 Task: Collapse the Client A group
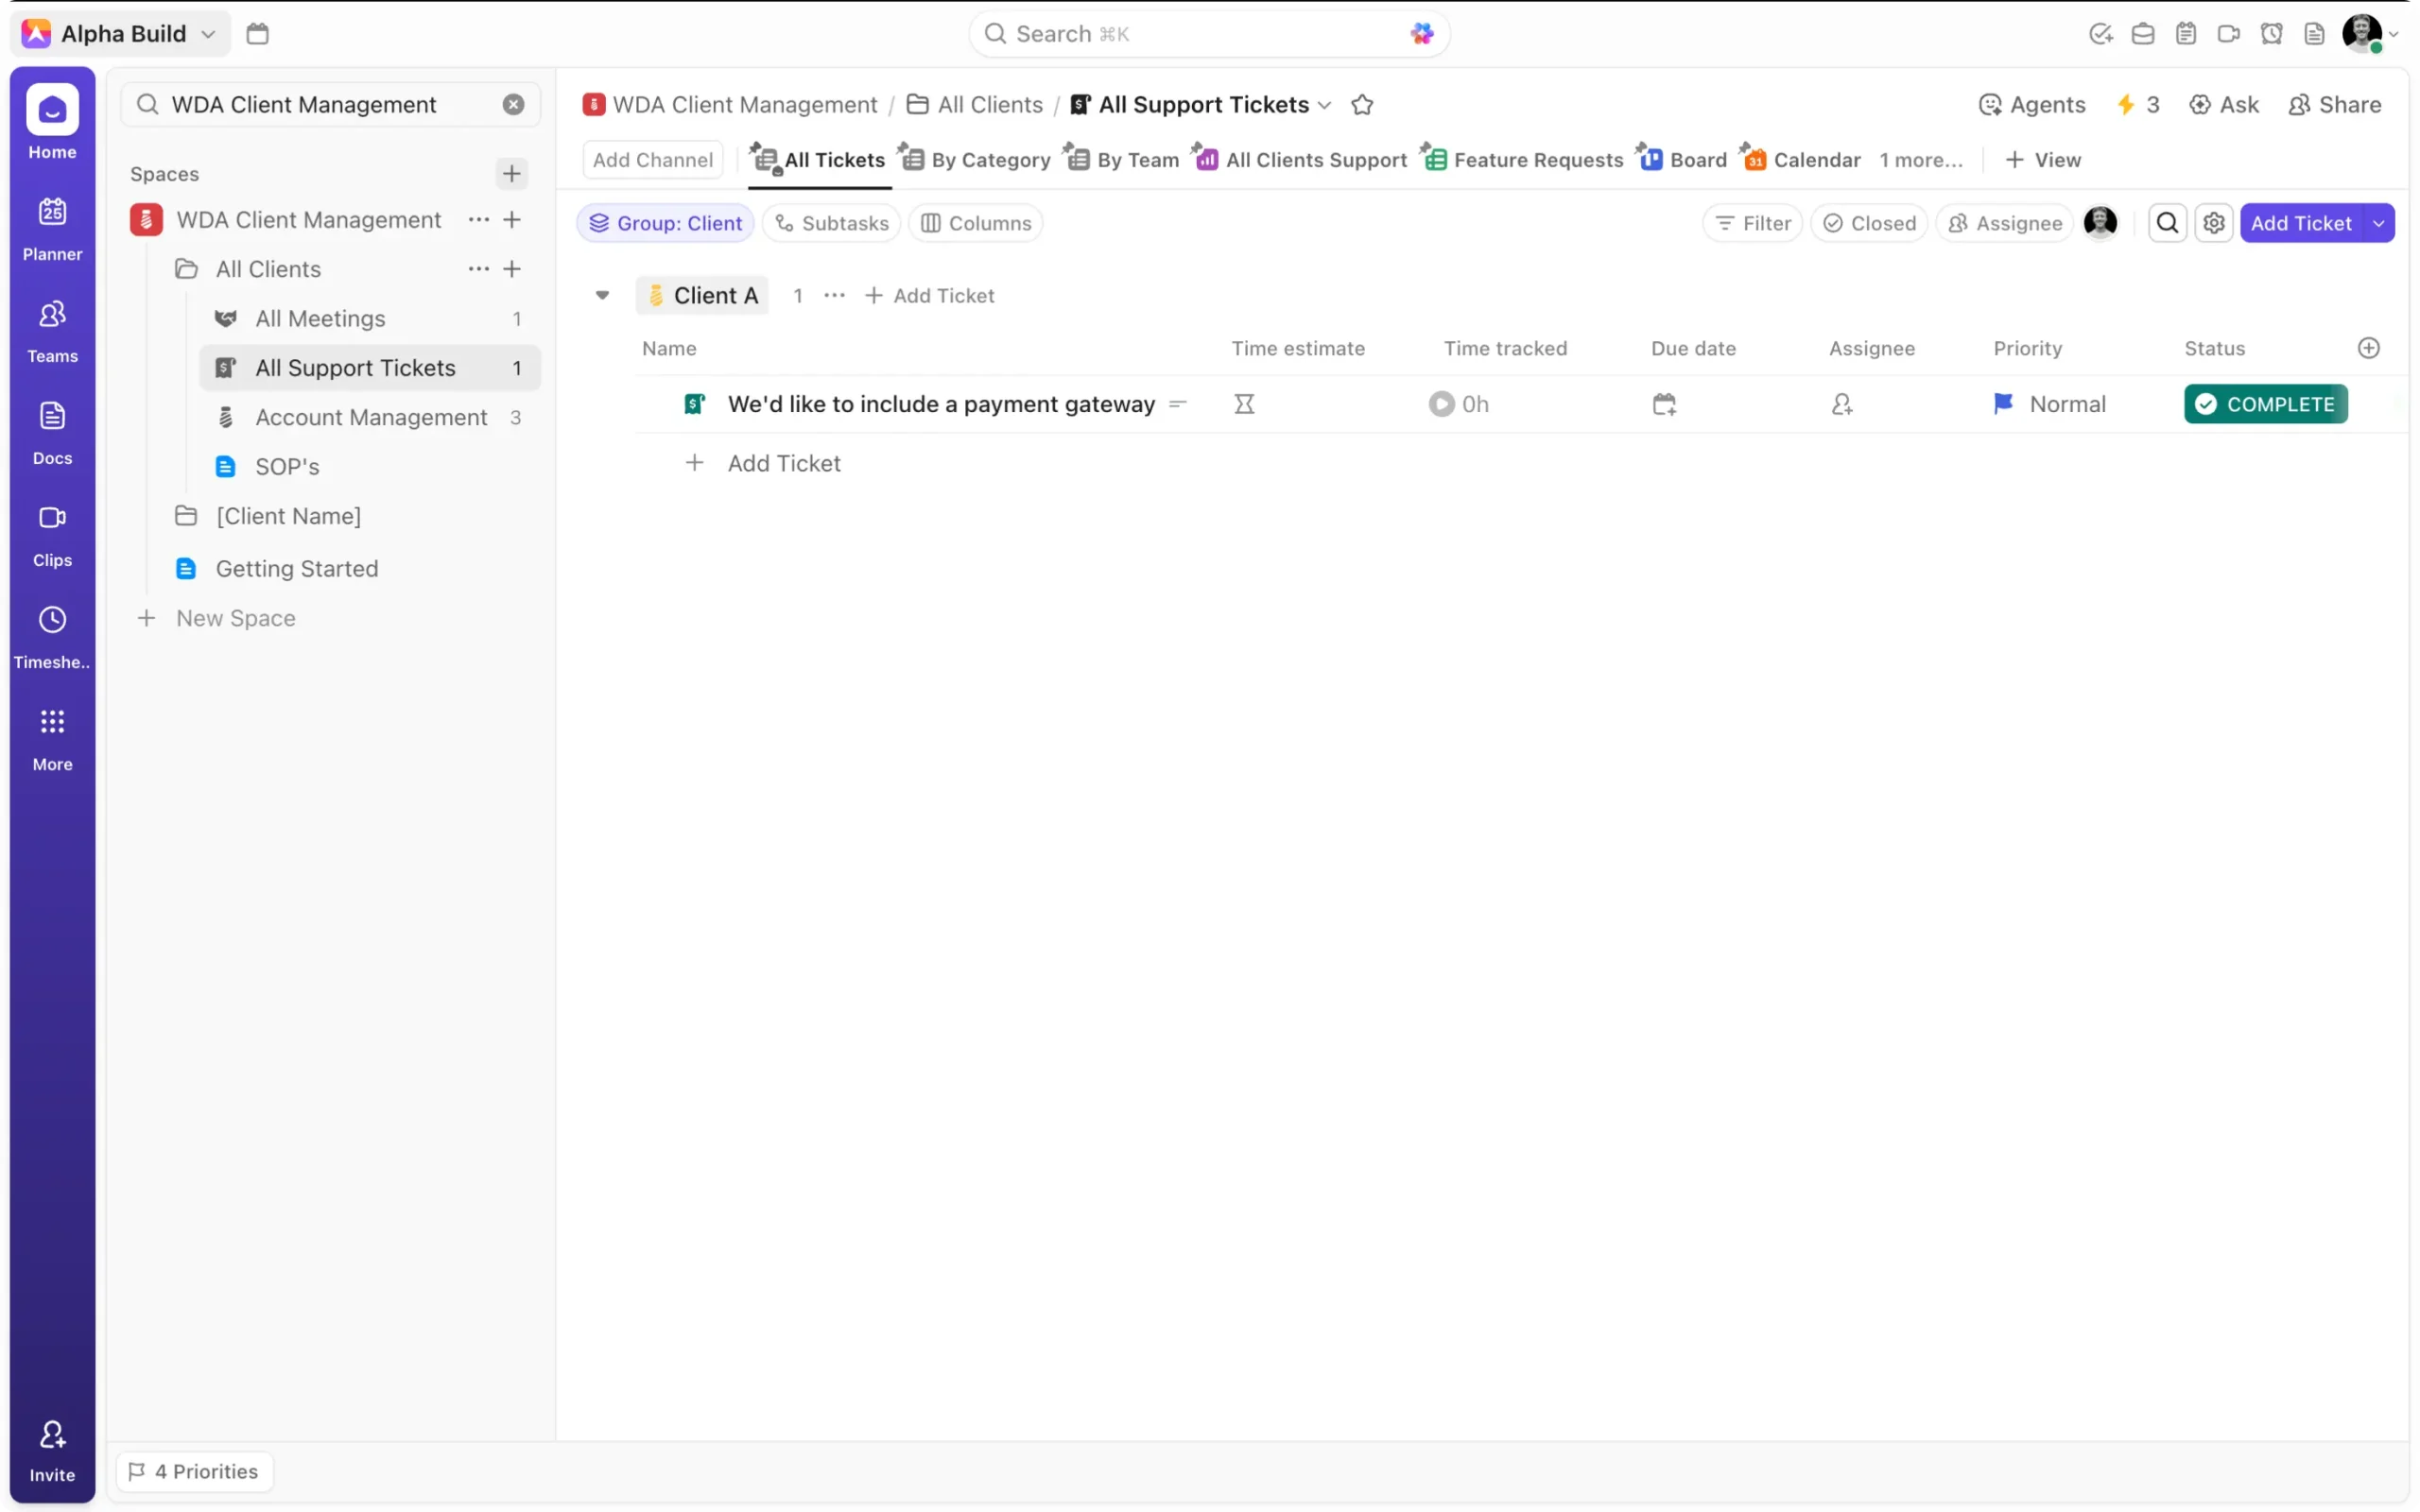click(602, 295)
